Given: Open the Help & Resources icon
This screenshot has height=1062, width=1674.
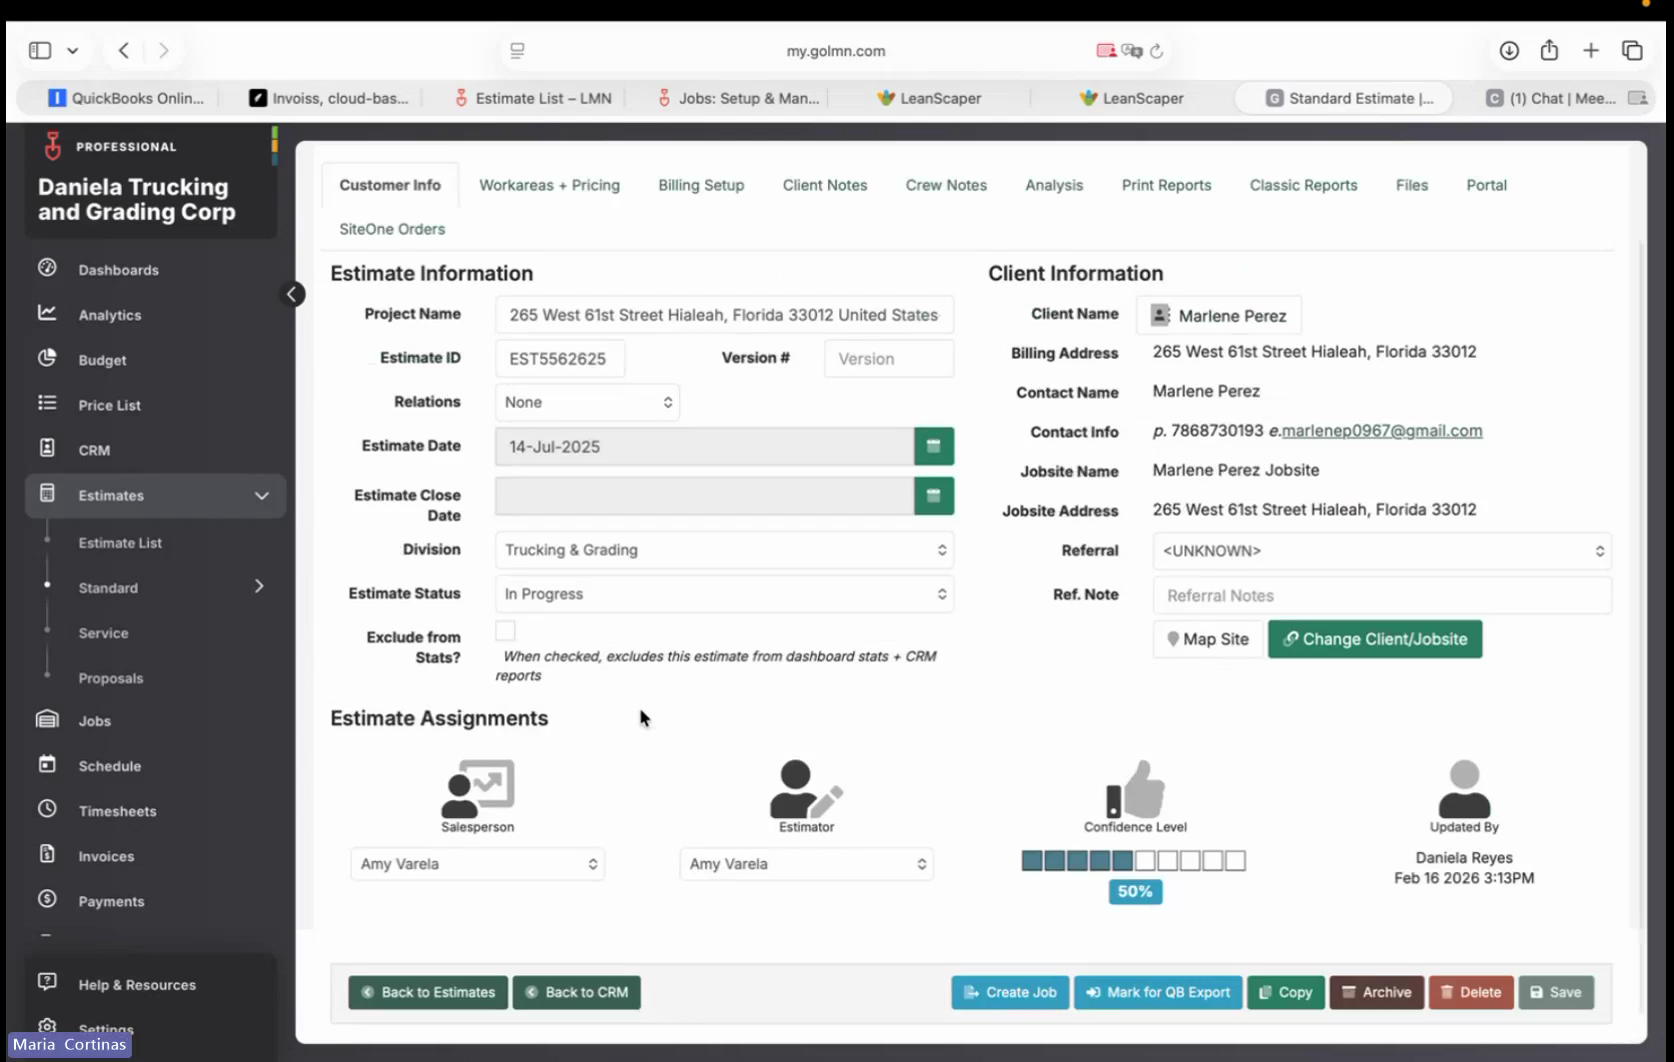Looking at the screenshot, I should (x=47, y=982).
